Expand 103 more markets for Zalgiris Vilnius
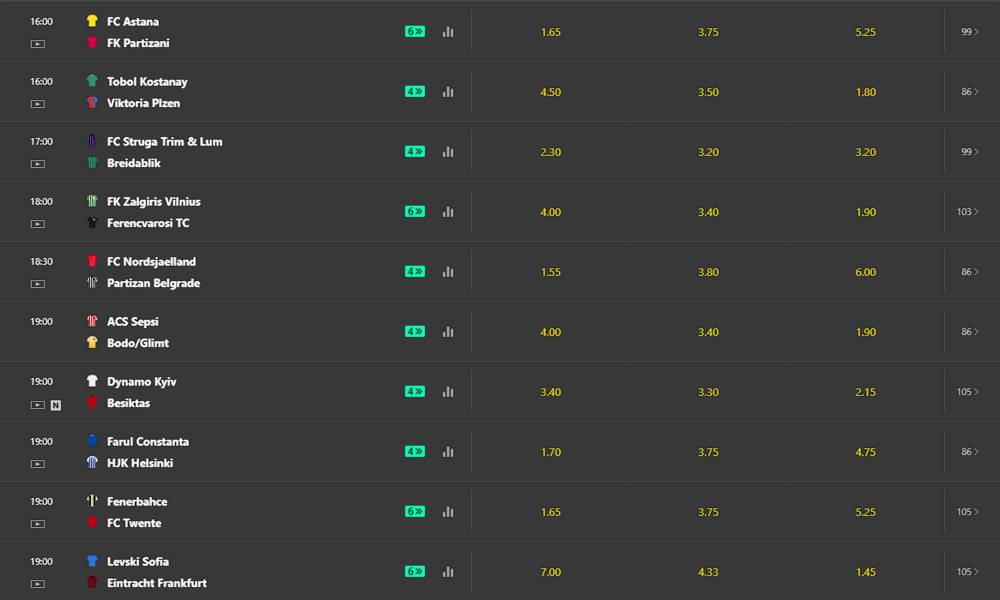This screenshot has width=1000, height=600. click(x=967, y=211)
